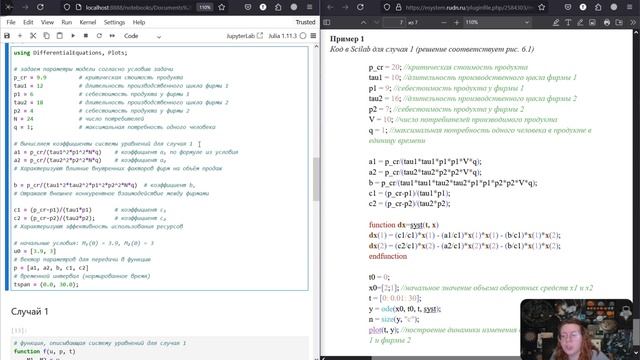Click the webcam video overlay thumbnail
Image resolution: width=640 pixels, height=360 pixels.
point(577,329)
